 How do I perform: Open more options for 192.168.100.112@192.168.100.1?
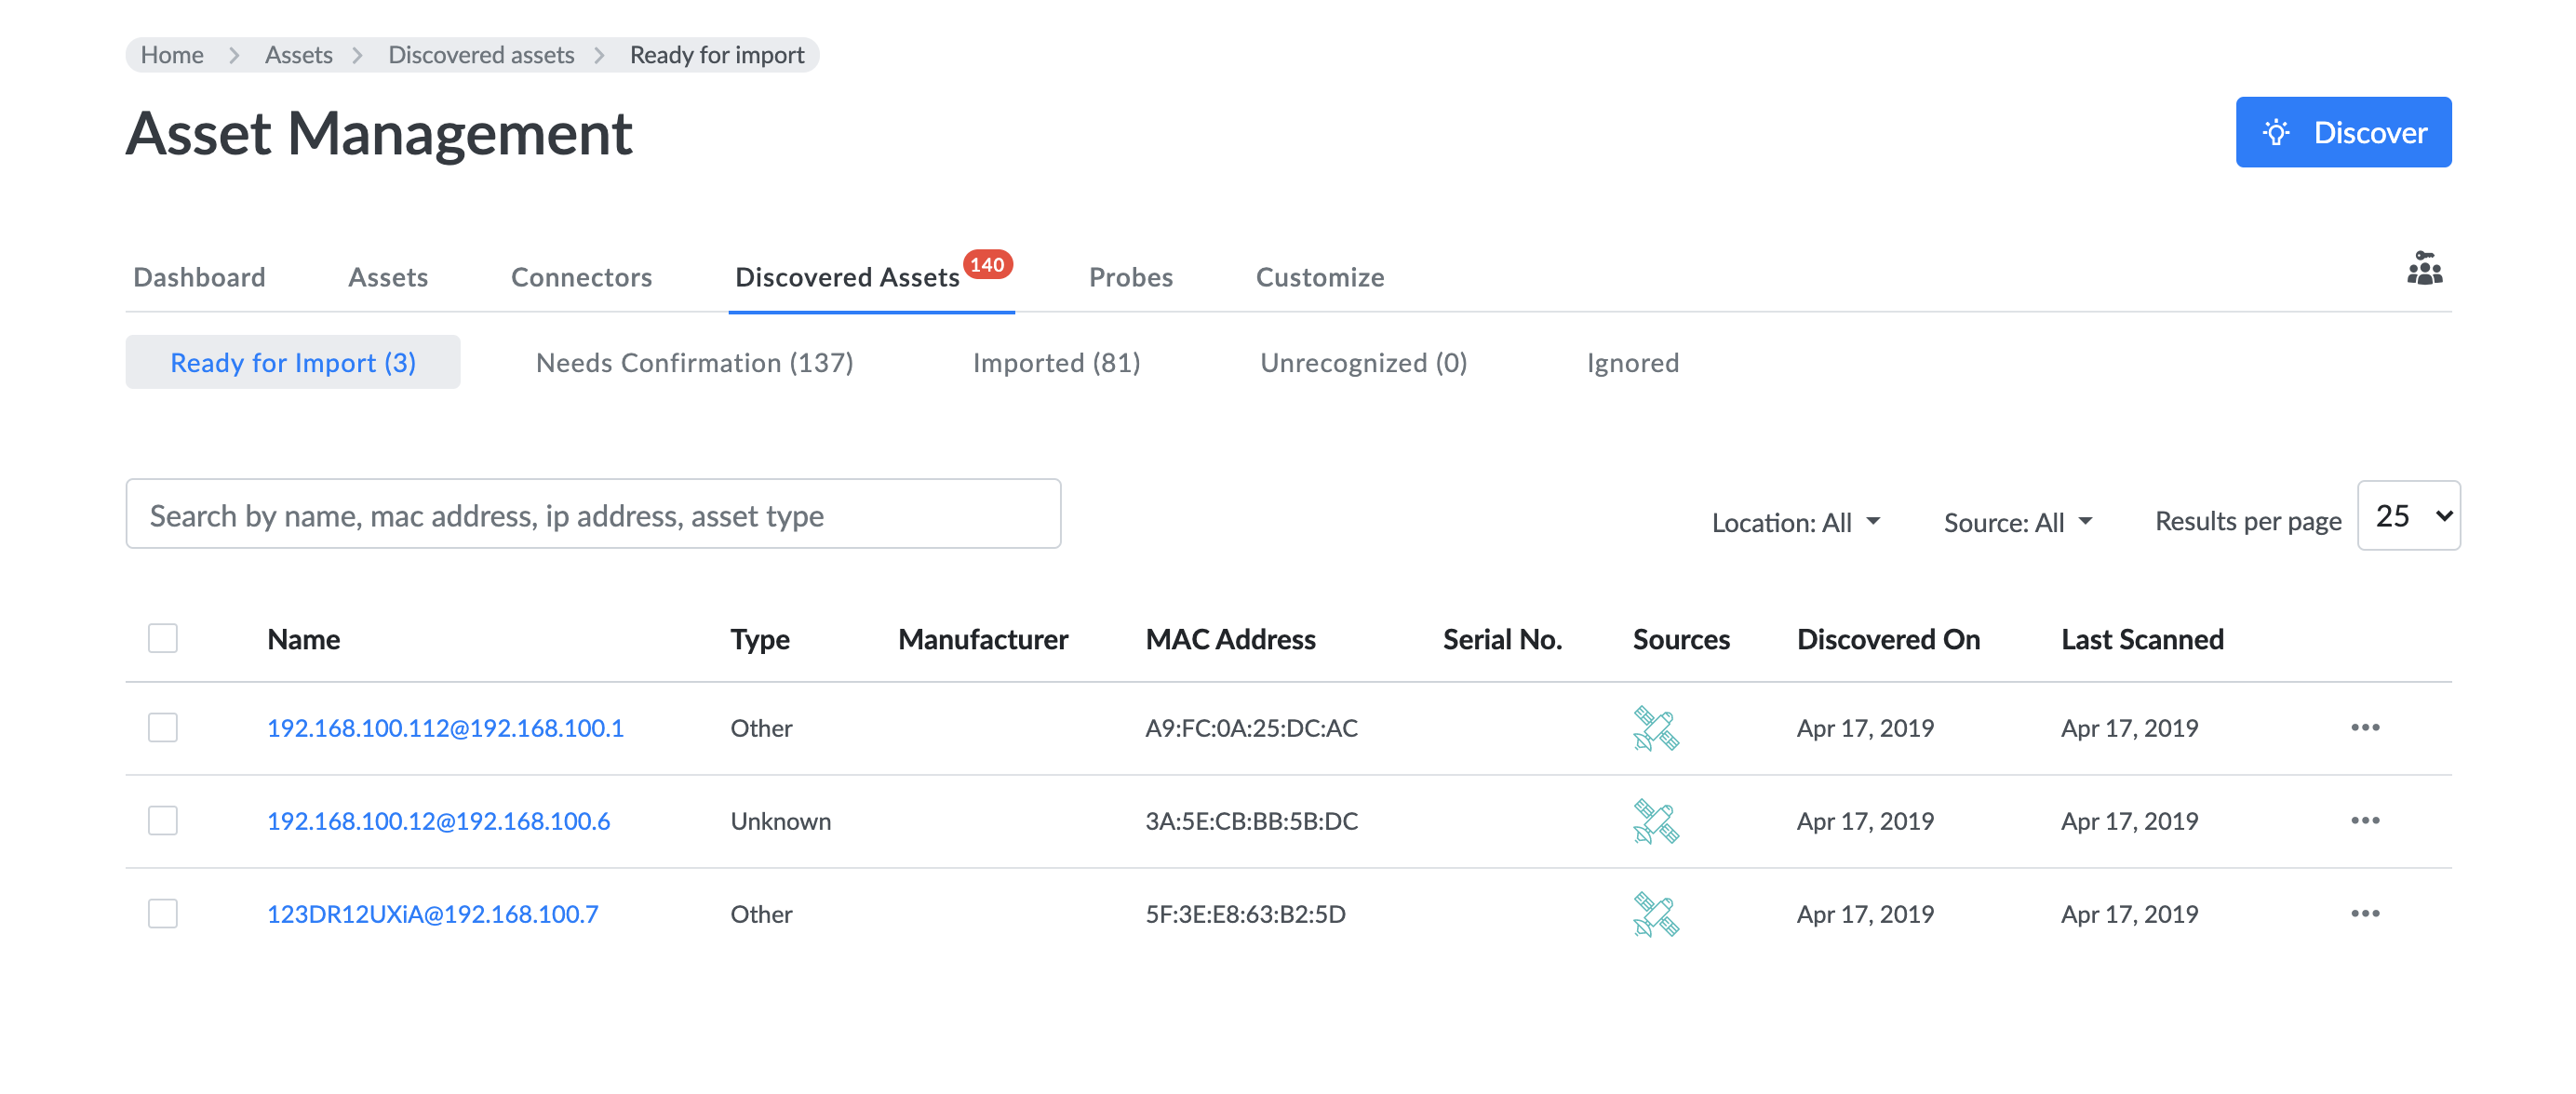(2365, 727)
